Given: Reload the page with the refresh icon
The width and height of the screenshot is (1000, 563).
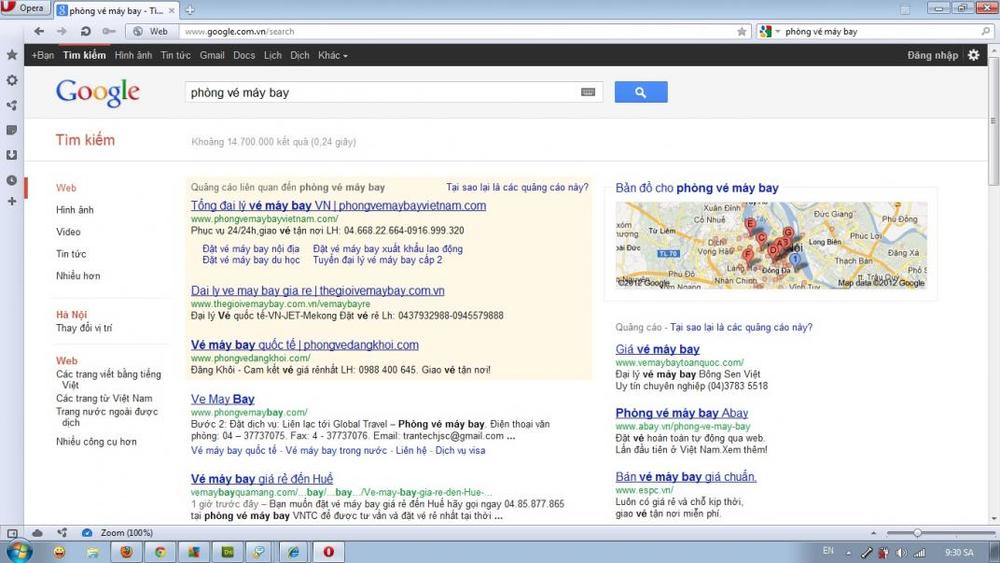Looking at the screenshot, I should pyautogui.click(x=85, y=31).
